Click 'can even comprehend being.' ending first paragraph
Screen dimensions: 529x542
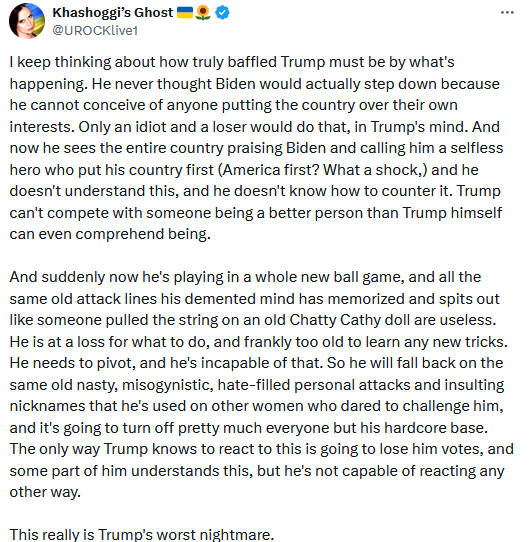[110, 234]
